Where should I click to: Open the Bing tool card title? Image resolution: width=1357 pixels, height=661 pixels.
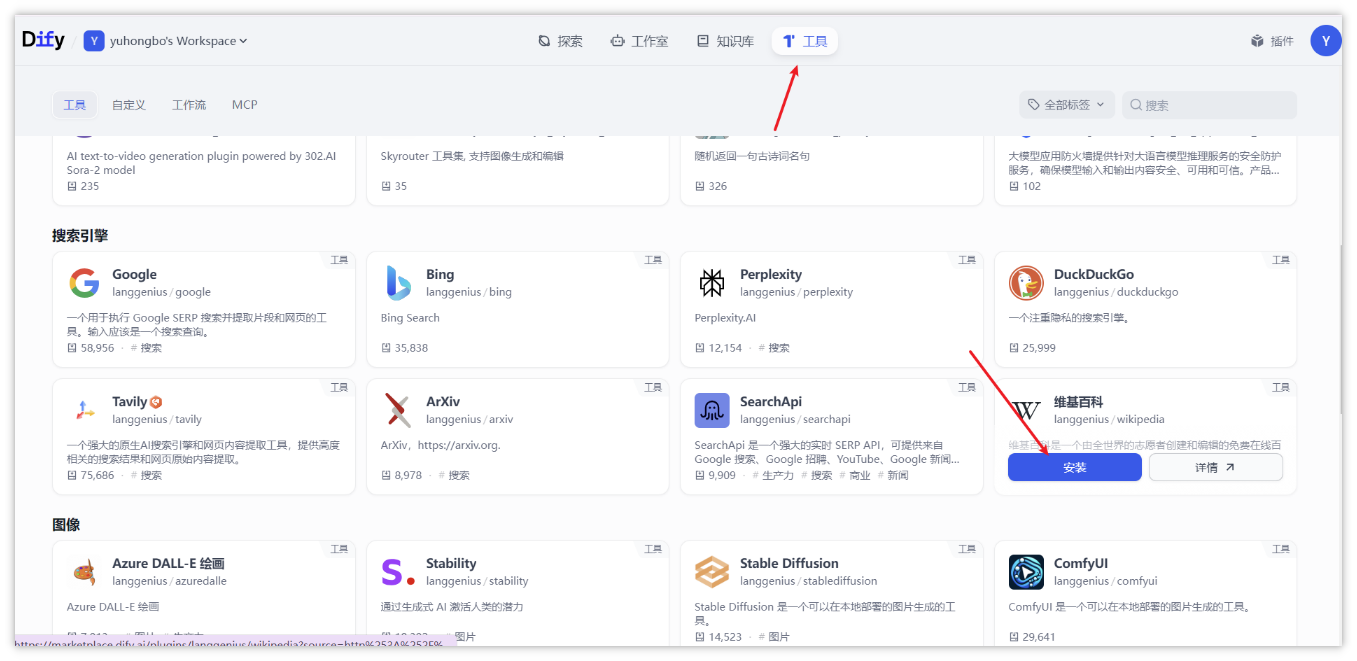point(440,274)
